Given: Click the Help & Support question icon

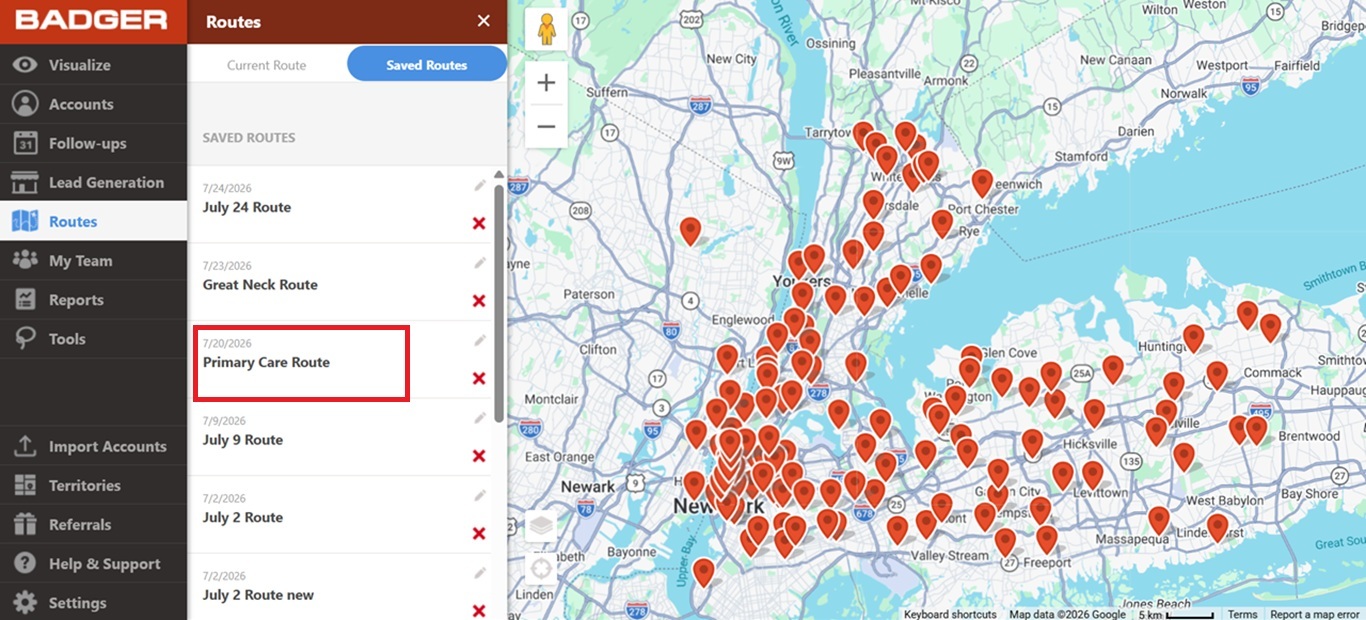Looking at the screenshot, I should 25,563.
